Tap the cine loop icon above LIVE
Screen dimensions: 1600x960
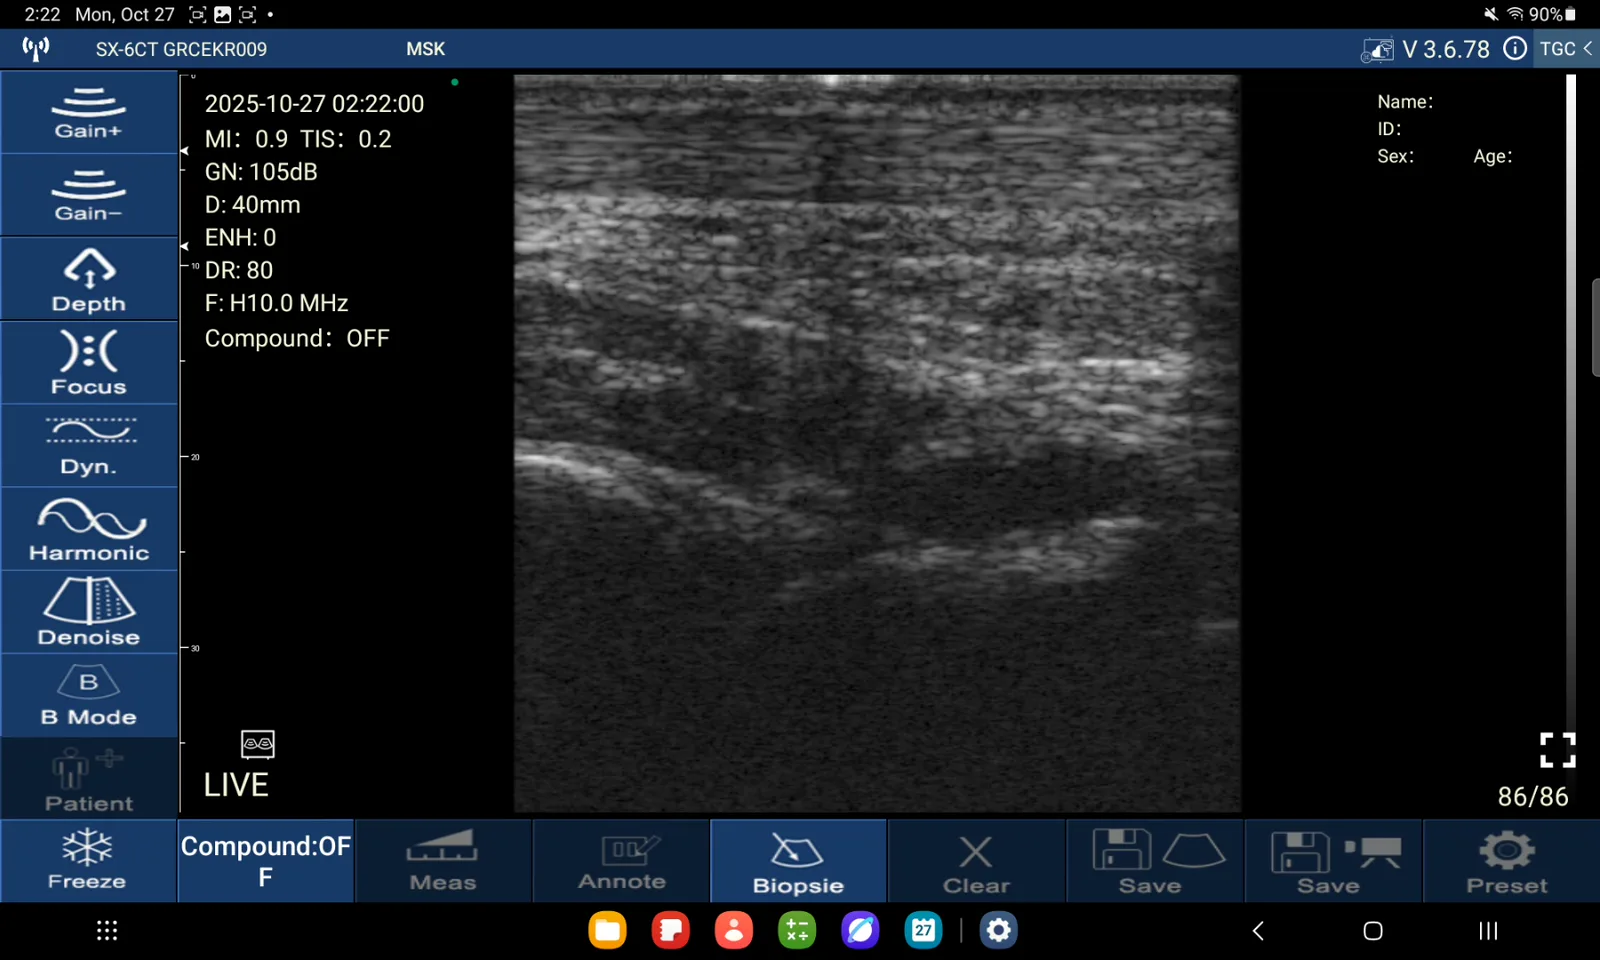coord(258,744)
